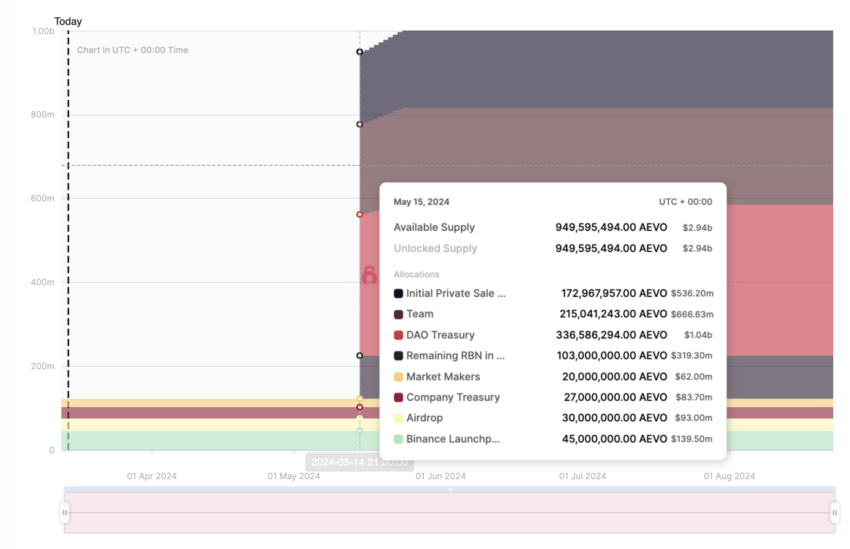Click the Unlocked Supply row label
The width and height of the screenshot is (850, 549).
[x=435, y=248]
